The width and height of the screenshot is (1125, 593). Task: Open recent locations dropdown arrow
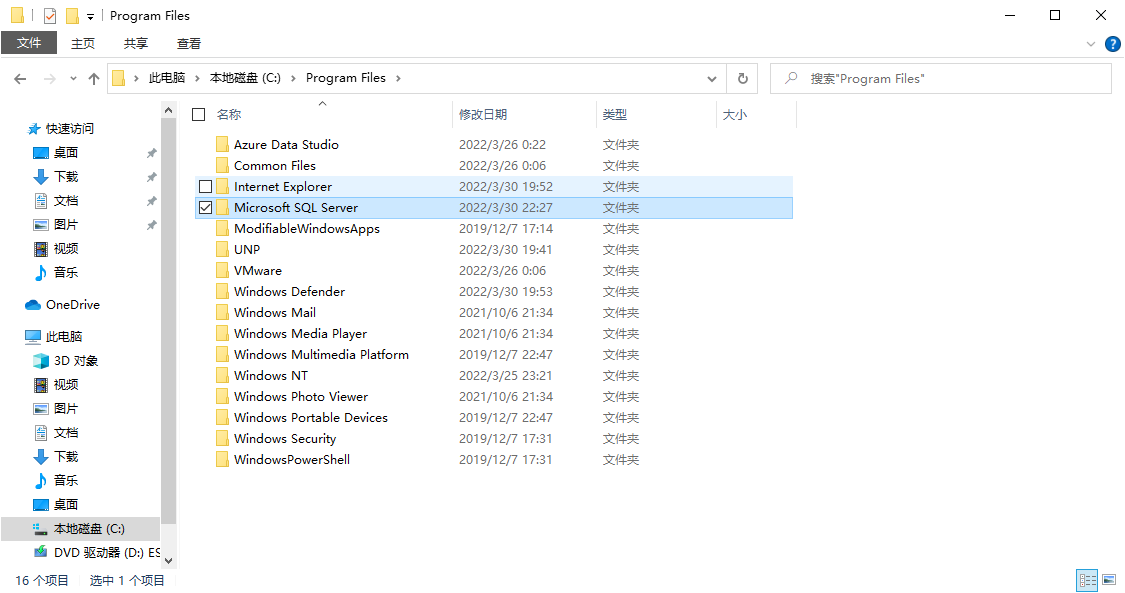tap(73, 79)
